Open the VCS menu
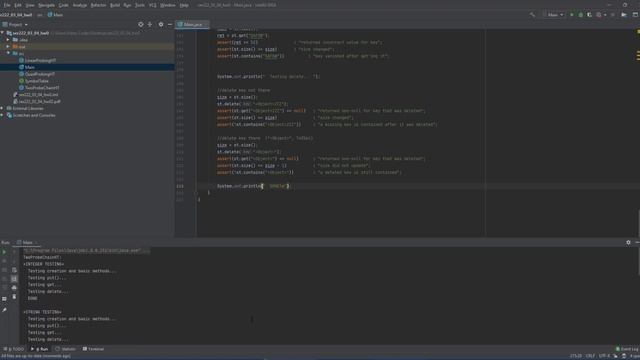The height and width of the screenshot is (360, 640). pos(153,5)
